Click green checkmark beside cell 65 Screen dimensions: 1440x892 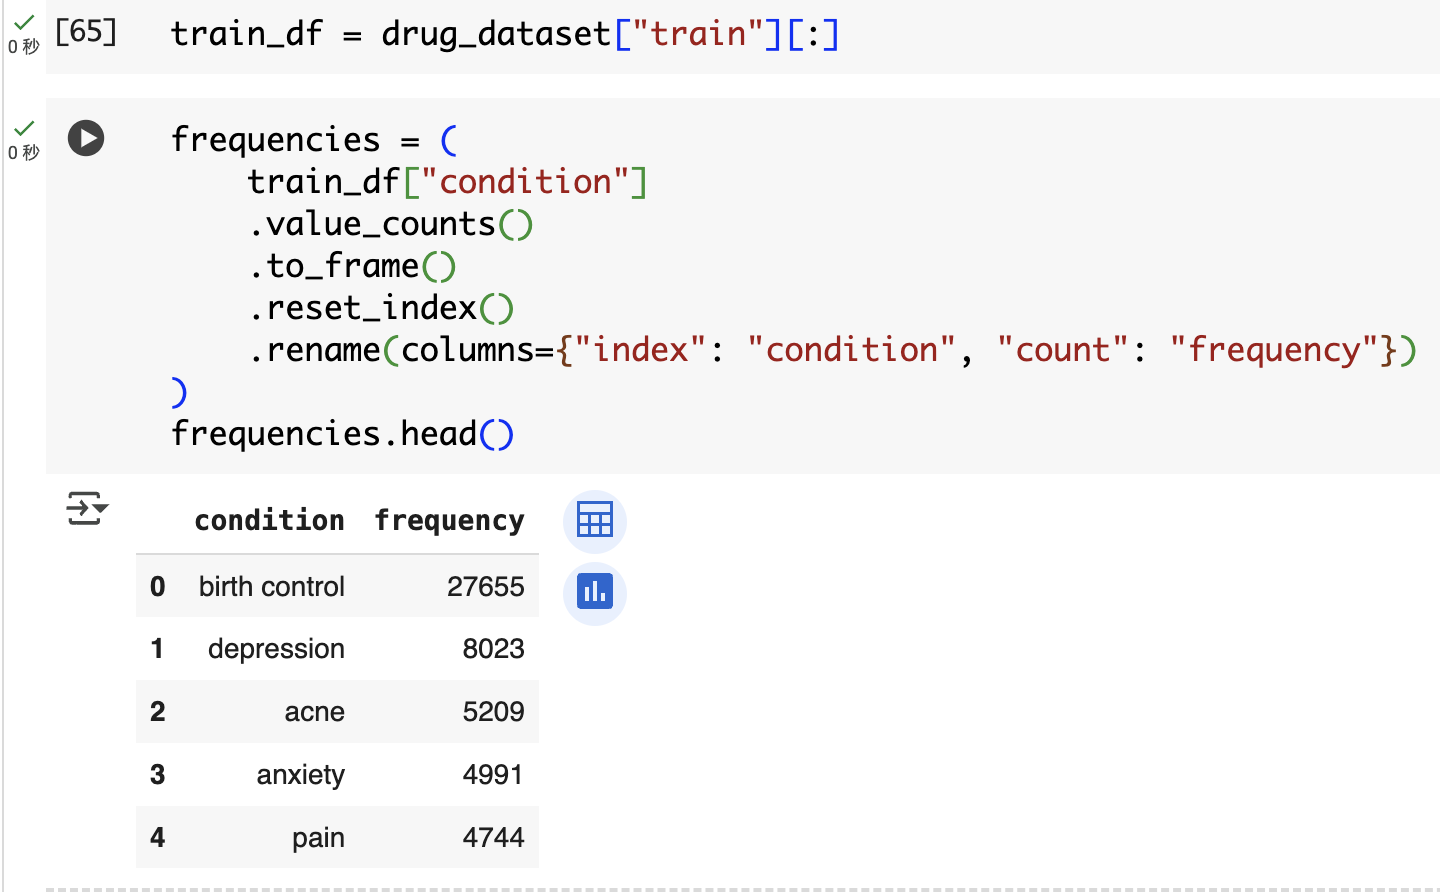click(x=24, y=21)
